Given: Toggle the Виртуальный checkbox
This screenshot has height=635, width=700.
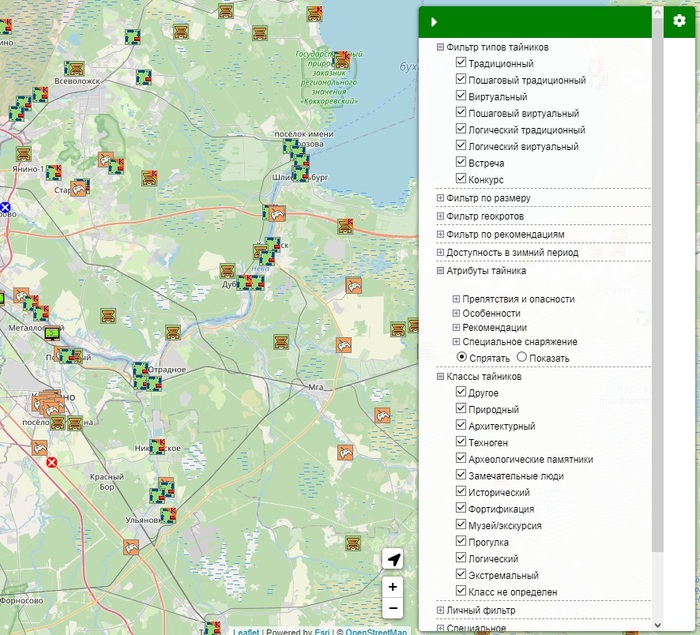Looking at the screenshot, I should tap(461, 96).
